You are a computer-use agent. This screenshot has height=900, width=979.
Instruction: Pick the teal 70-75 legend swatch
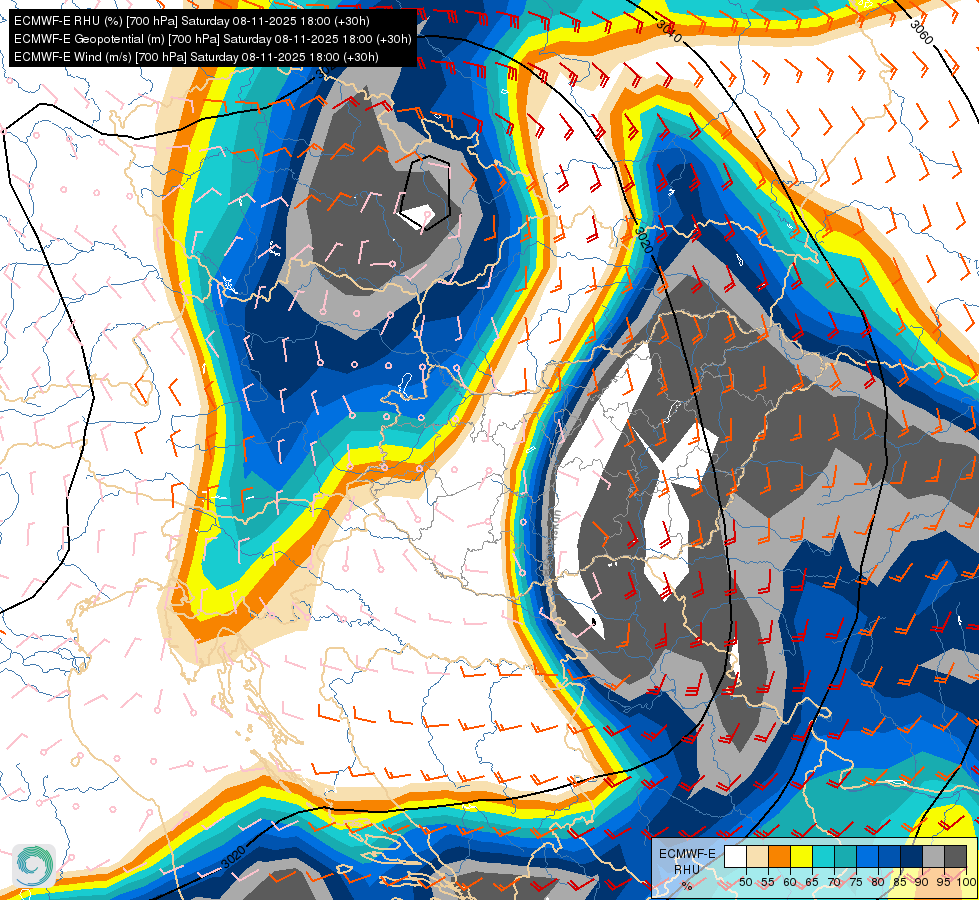[845, 856]
